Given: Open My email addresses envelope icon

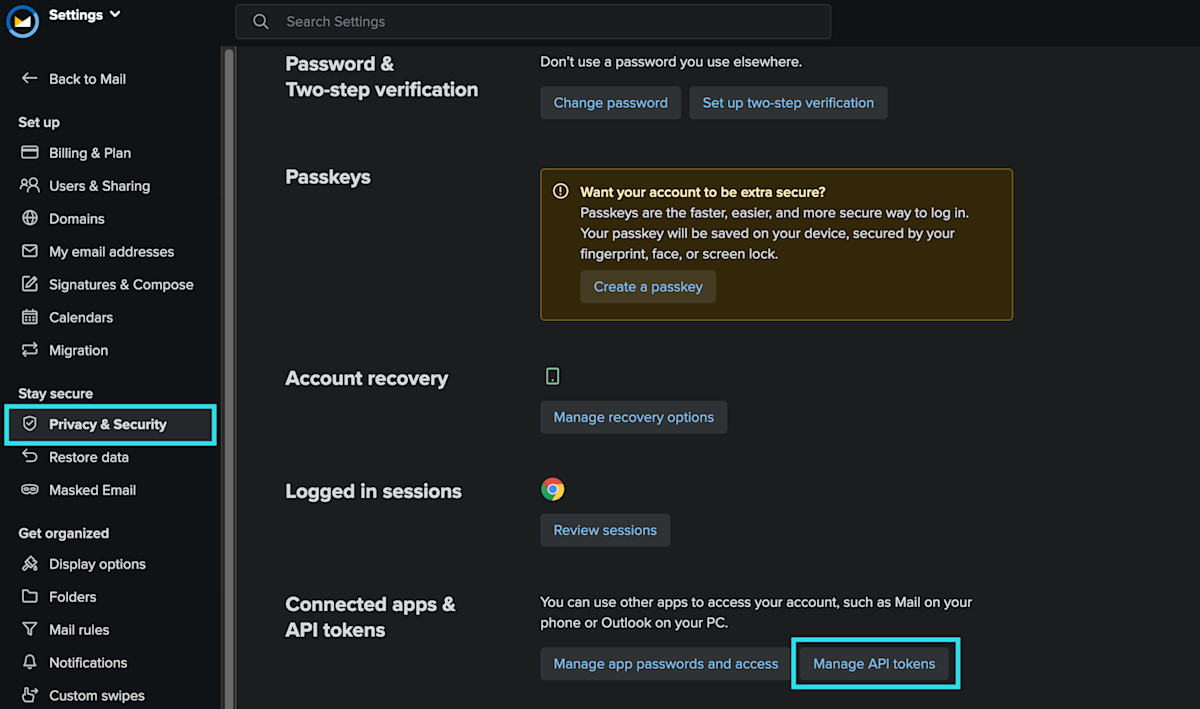Looking at the screenshot, I should (x=29, y=252).
